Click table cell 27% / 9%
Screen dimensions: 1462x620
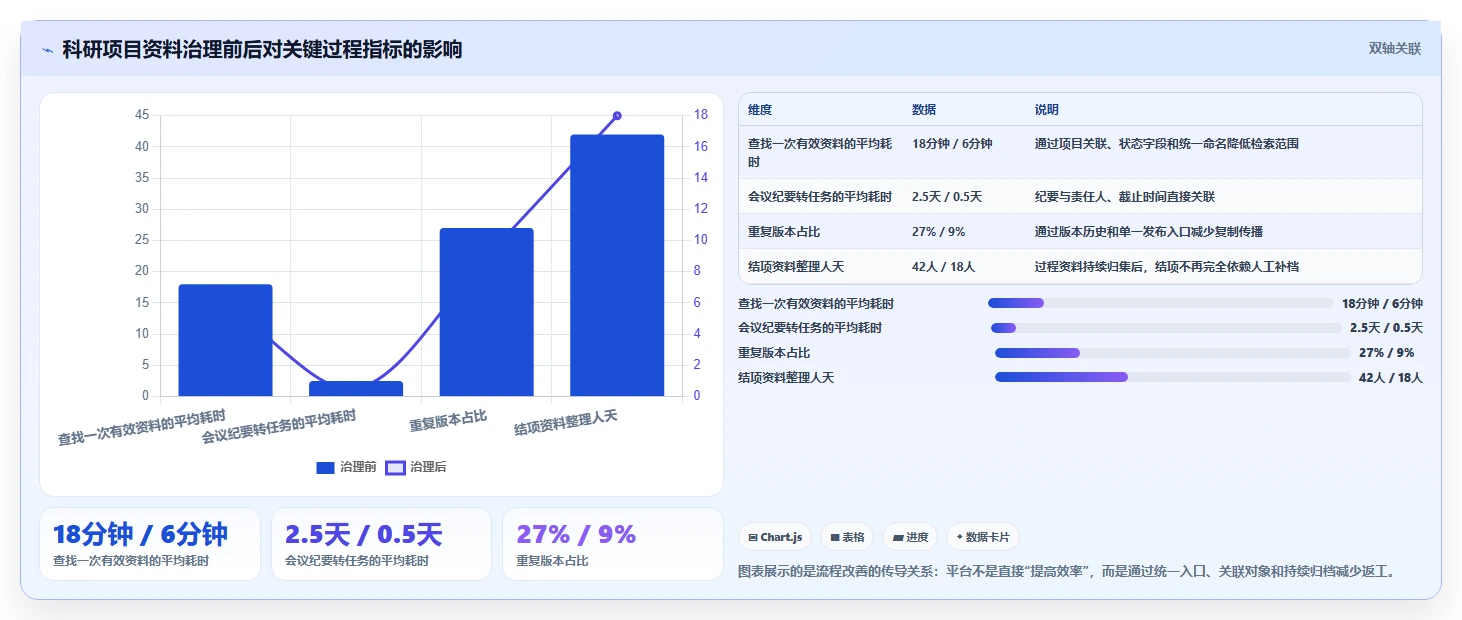(938, 232)
